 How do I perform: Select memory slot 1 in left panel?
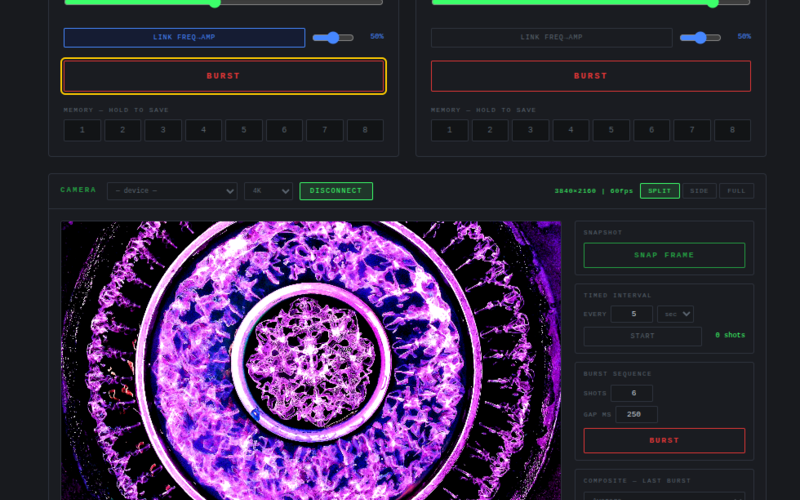click(82, 130)
